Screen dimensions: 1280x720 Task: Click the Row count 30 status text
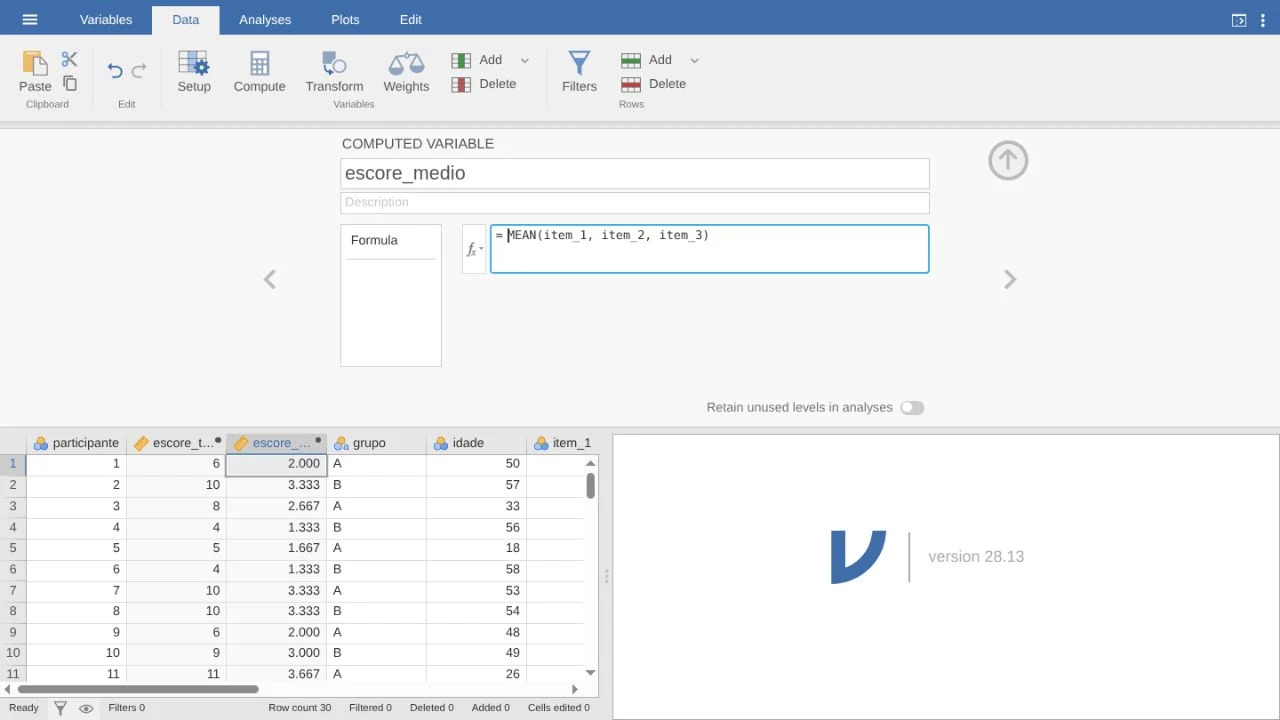[299, 708]
